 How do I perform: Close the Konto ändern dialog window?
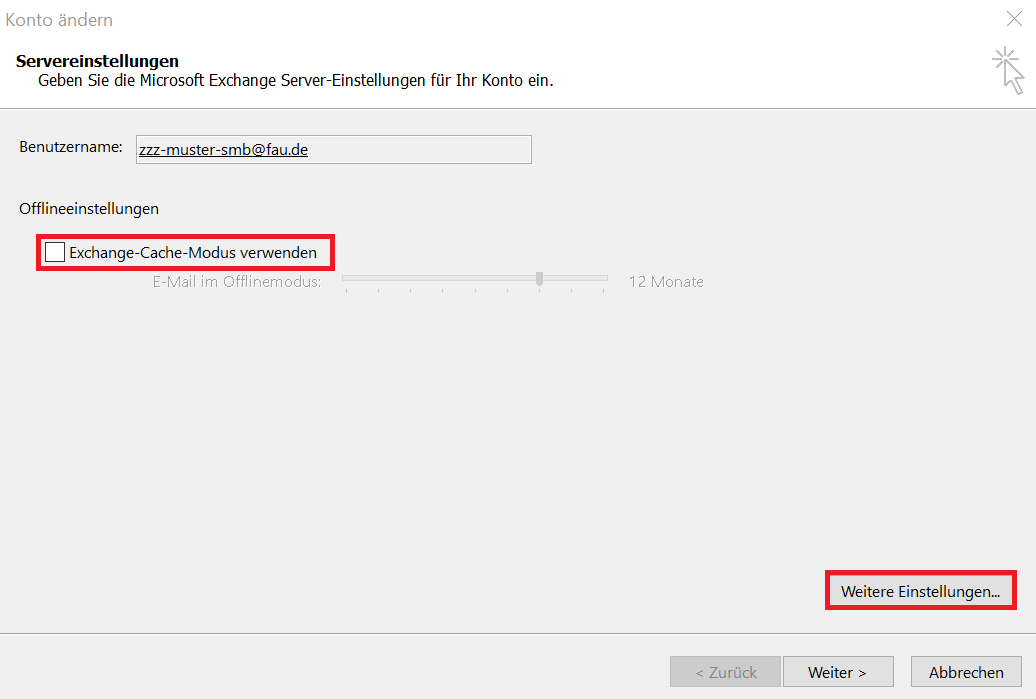(x=1013, y=19)
